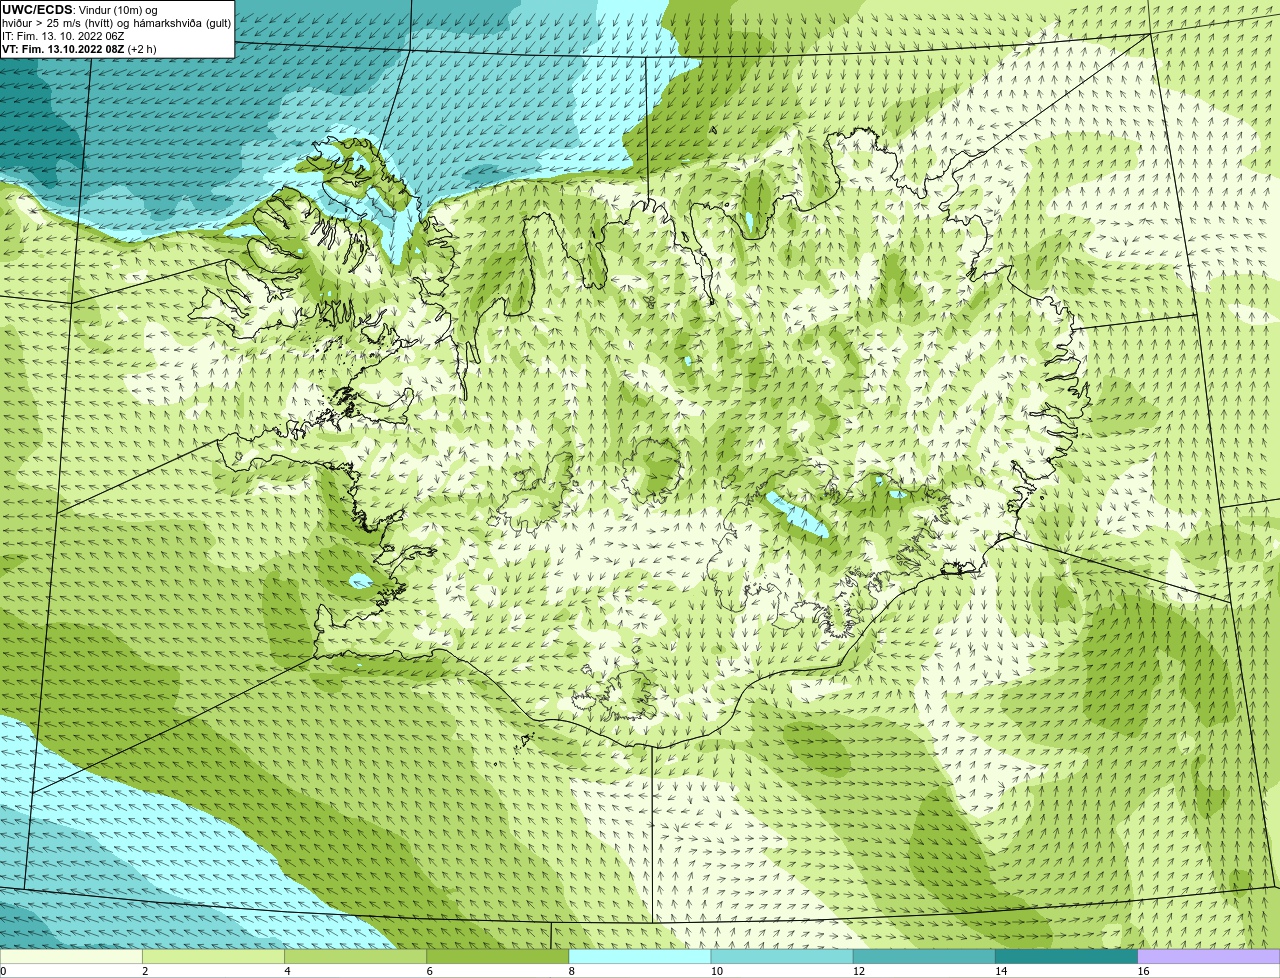1280x978 pixels.
Task: Click the legend scale label "12"
Action: click(858, 971)
